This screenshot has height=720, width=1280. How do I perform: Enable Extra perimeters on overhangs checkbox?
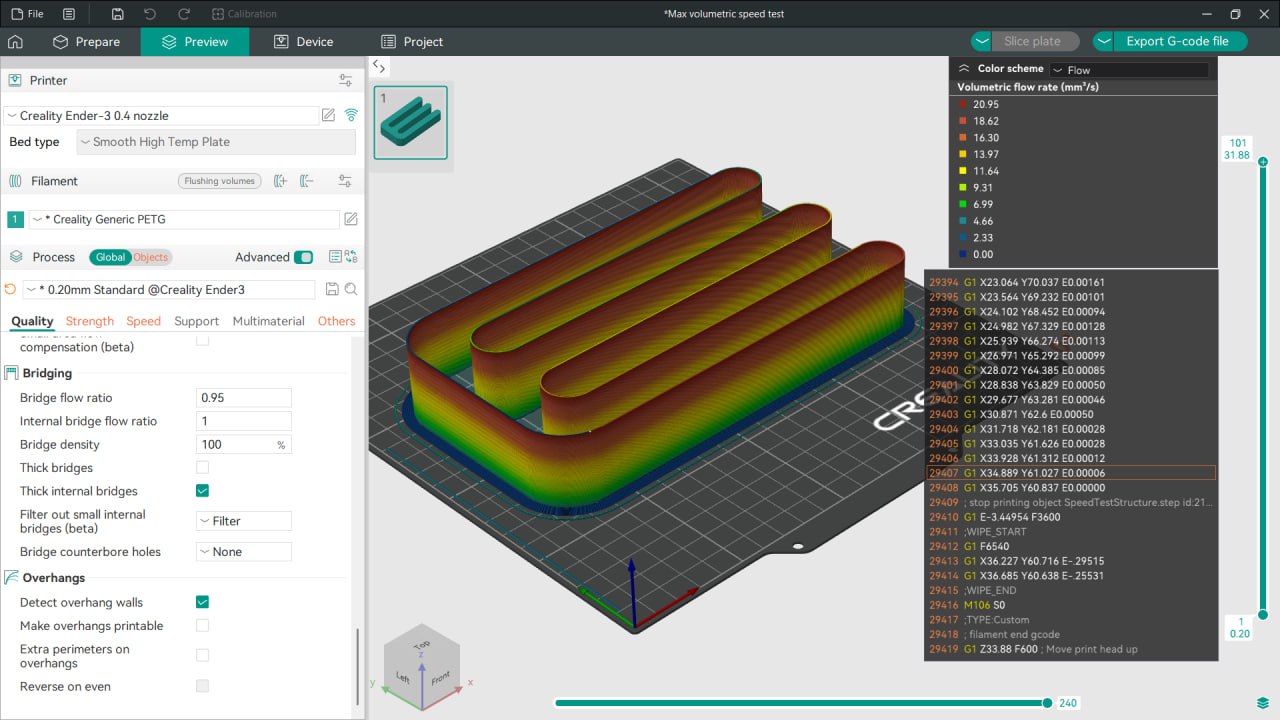(x=203, y=656)
